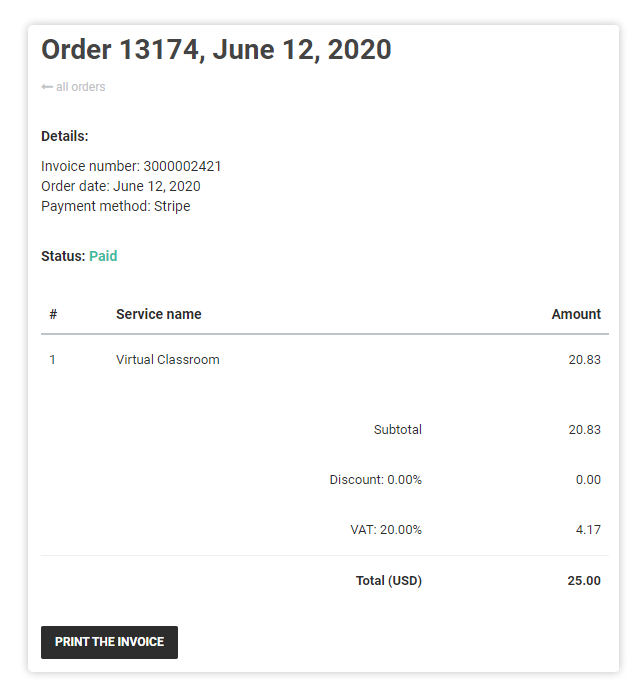640x697 pixels.
Task: Click the Service name column header
Action: [159, 314]
